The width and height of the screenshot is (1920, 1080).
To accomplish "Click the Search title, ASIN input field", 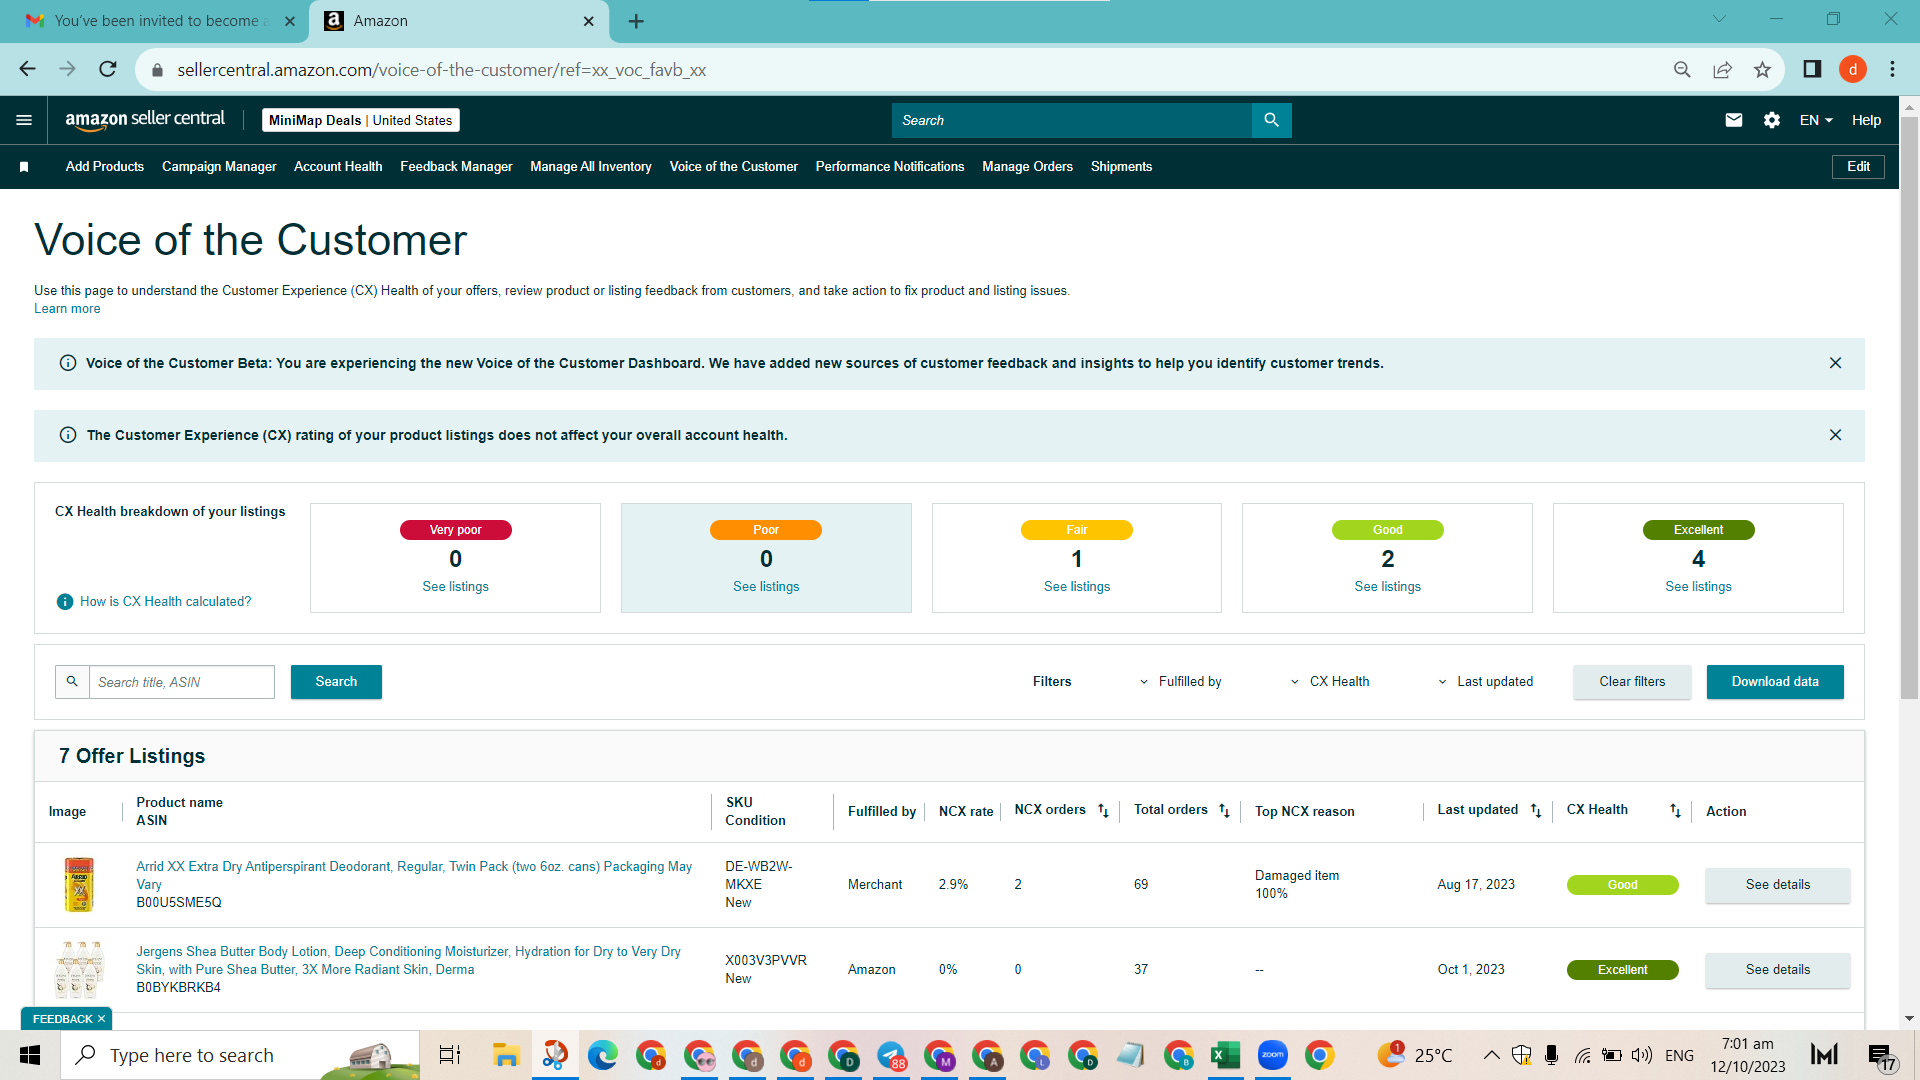I will 182,682.
